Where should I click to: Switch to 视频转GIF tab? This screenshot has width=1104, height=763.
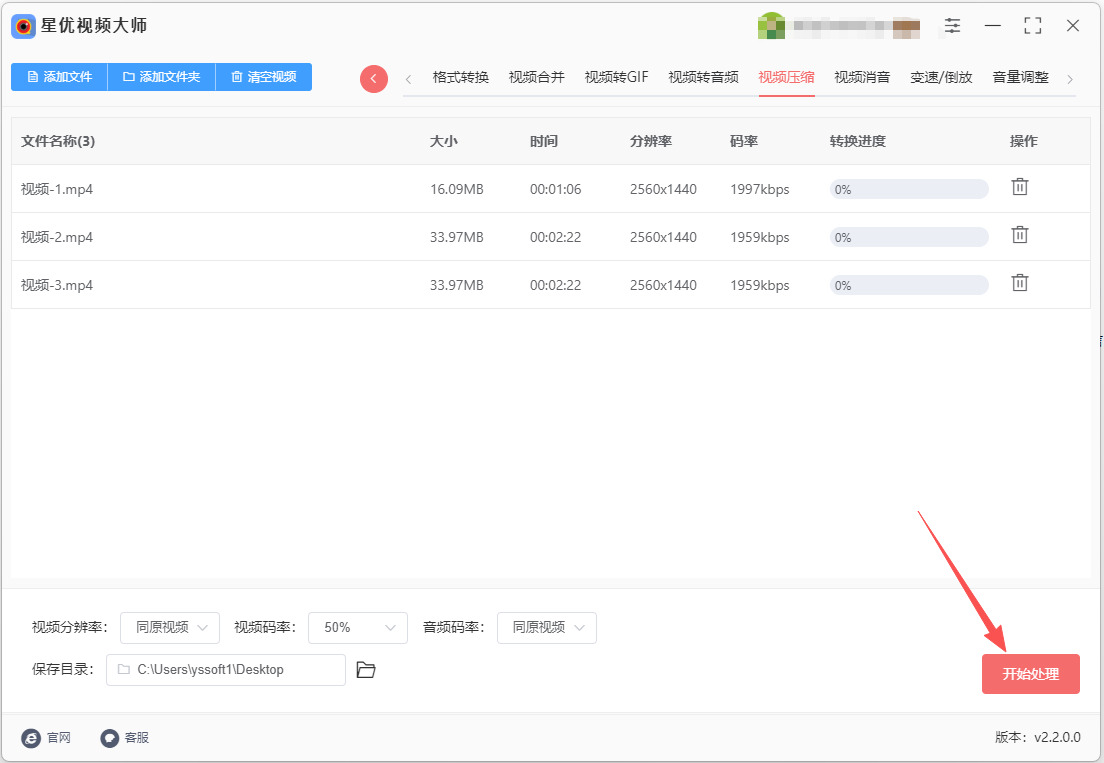tap(616, 77)
